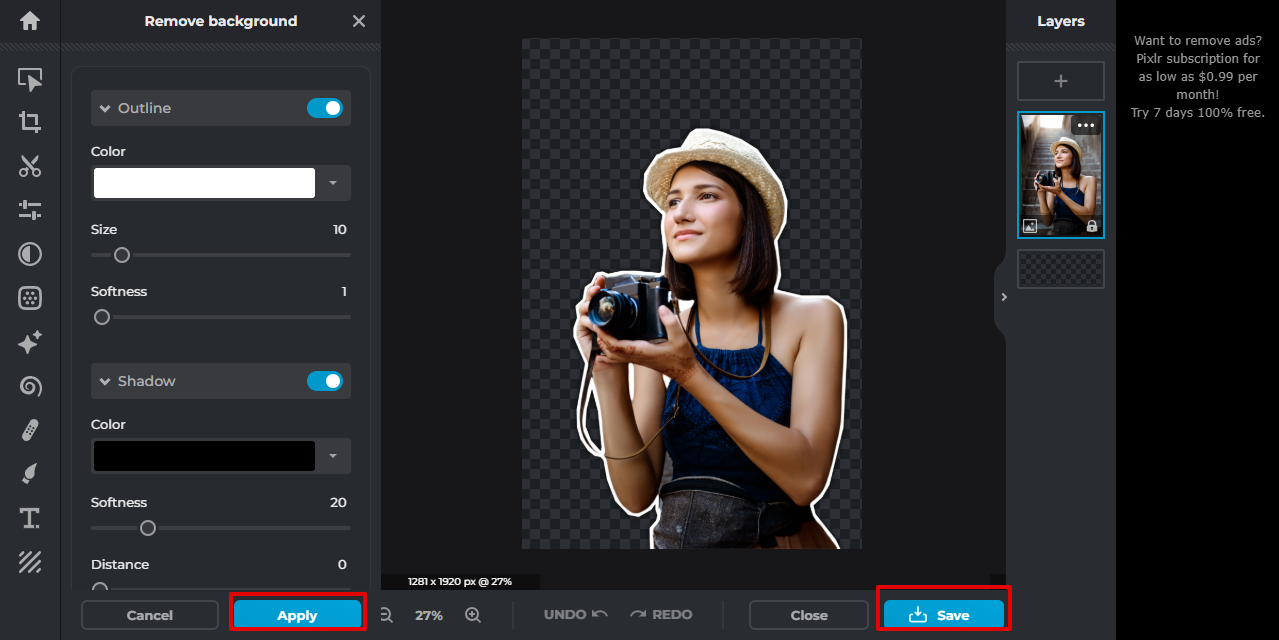1279x640 pixels.
Task: Click the Save button
Action: (944, 615)
